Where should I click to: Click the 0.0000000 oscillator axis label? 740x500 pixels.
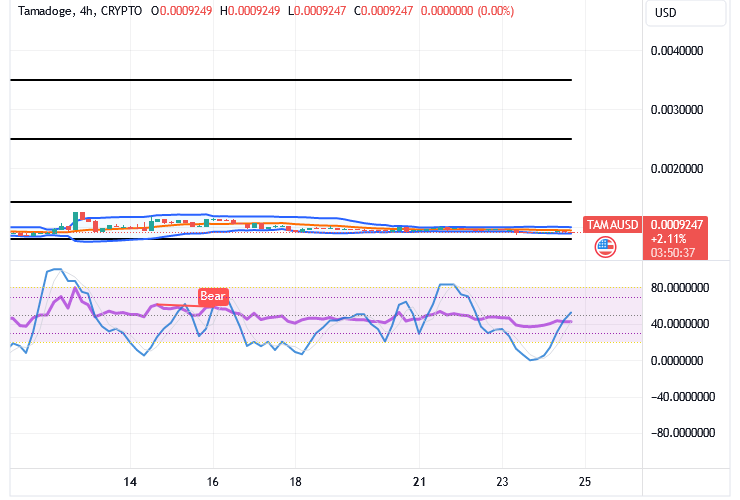tap(677, 361)
